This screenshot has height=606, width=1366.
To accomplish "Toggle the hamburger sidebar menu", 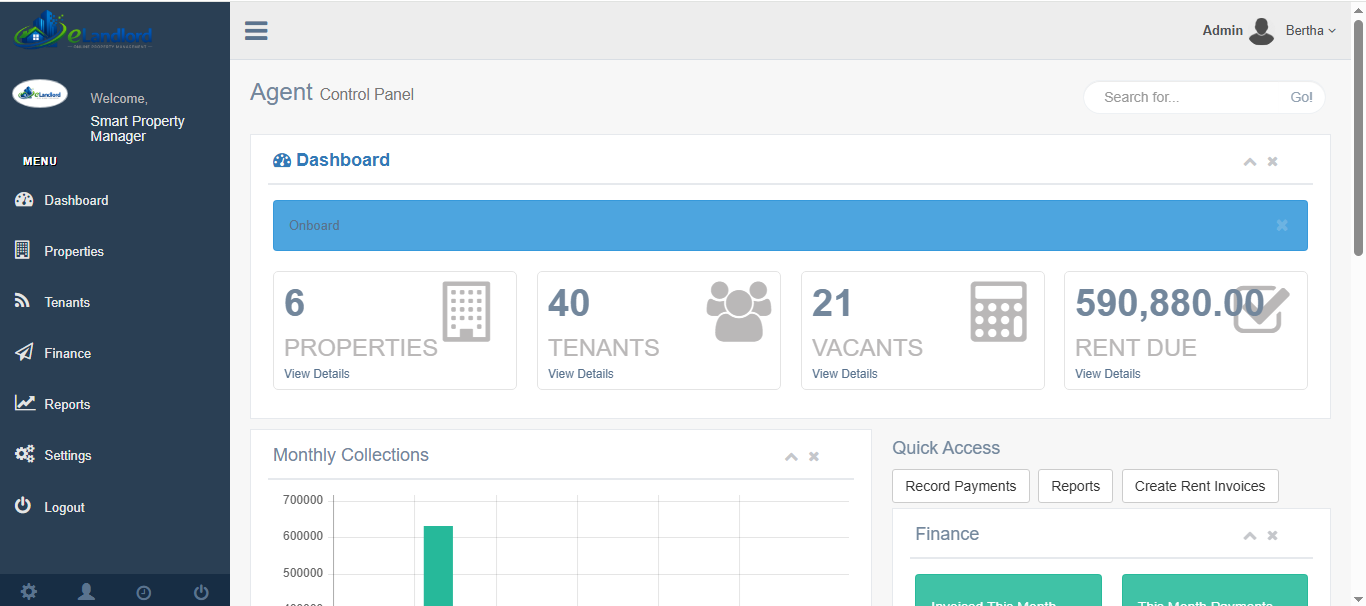I will click(x=256, y=31).
